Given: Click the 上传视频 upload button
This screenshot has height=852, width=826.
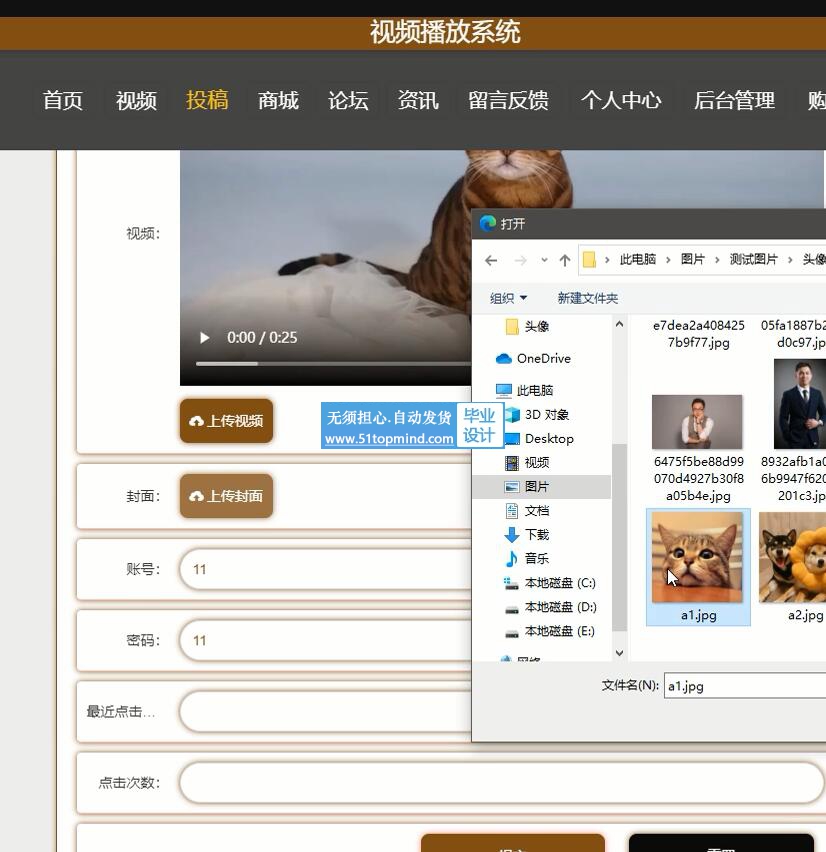Looking at the screenshot, I should 226,421.
